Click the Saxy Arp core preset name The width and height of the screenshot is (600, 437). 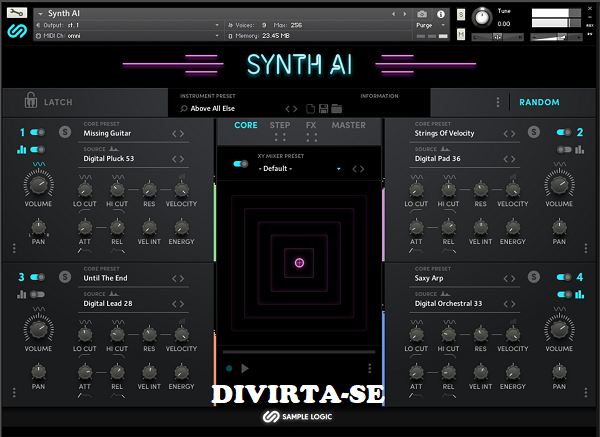[429, 278]
